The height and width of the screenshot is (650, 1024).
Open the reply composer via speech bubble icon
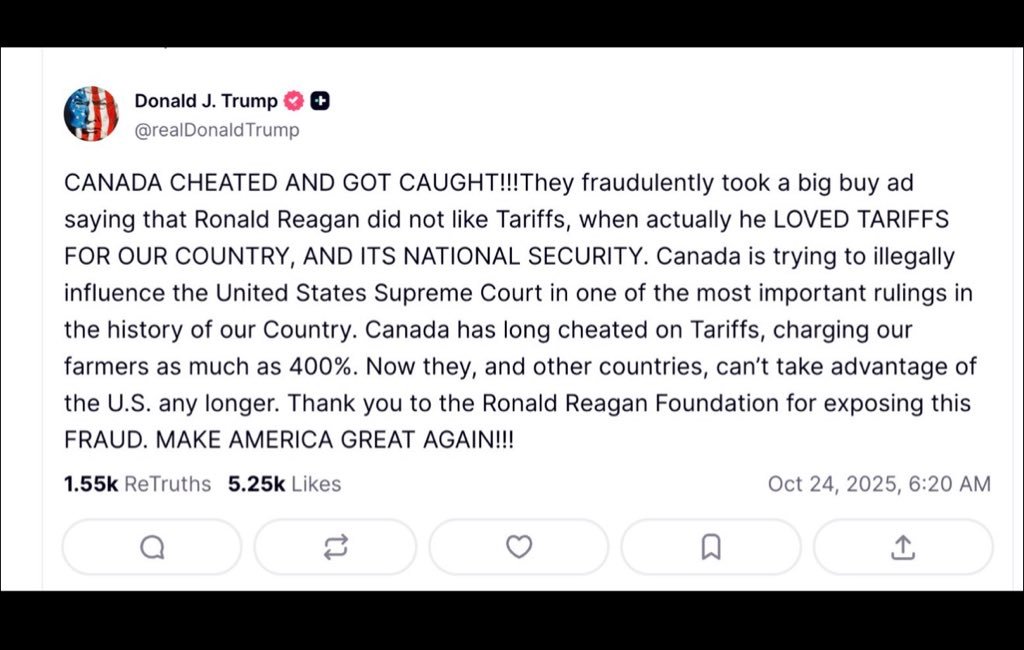pyautogui.click(x=150, y=546)
